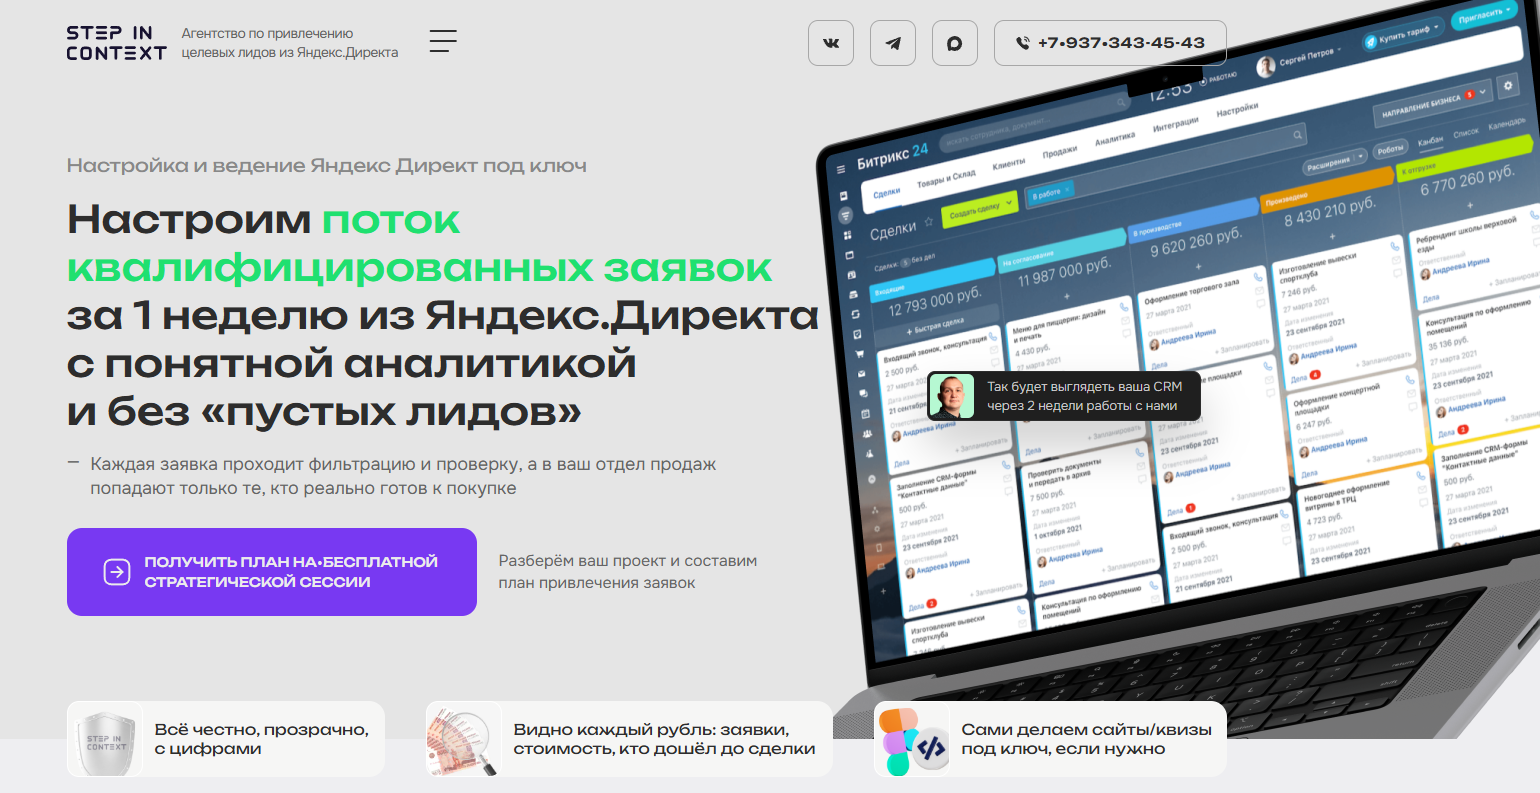This screenshot has width=1540, height=793.
Task: Click the heading line и без «пустых лидов»
Action: (324, 411)
